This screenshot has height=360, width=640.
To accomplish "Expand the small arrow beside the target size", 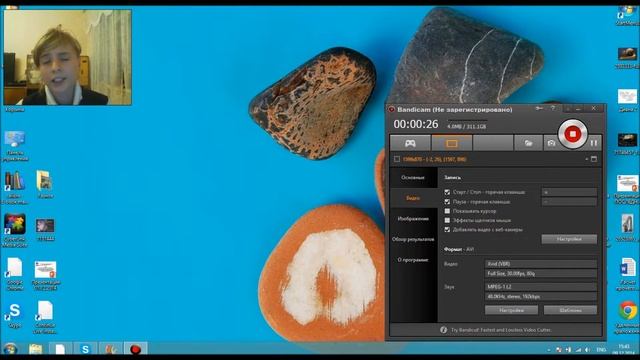I will point(587,159).
